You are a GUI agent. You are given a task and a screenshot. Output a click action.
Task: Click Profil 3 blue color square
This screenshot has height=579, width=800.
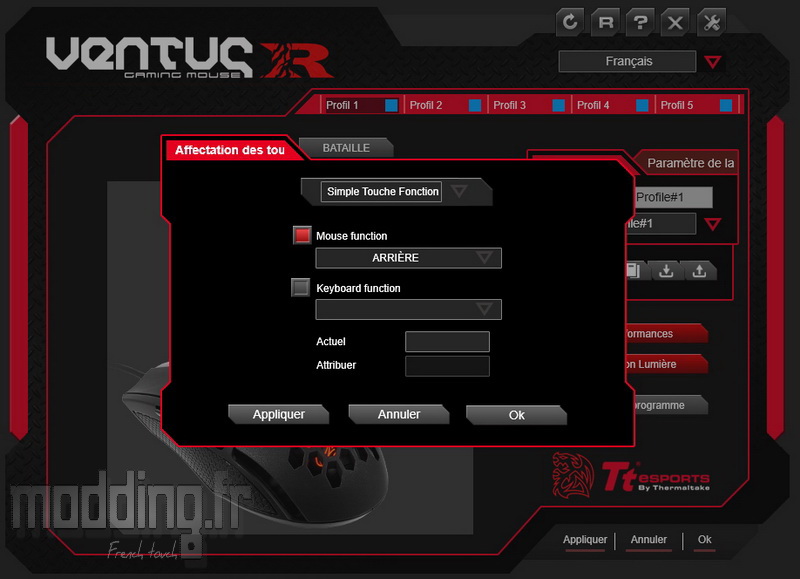pos(559,105)
